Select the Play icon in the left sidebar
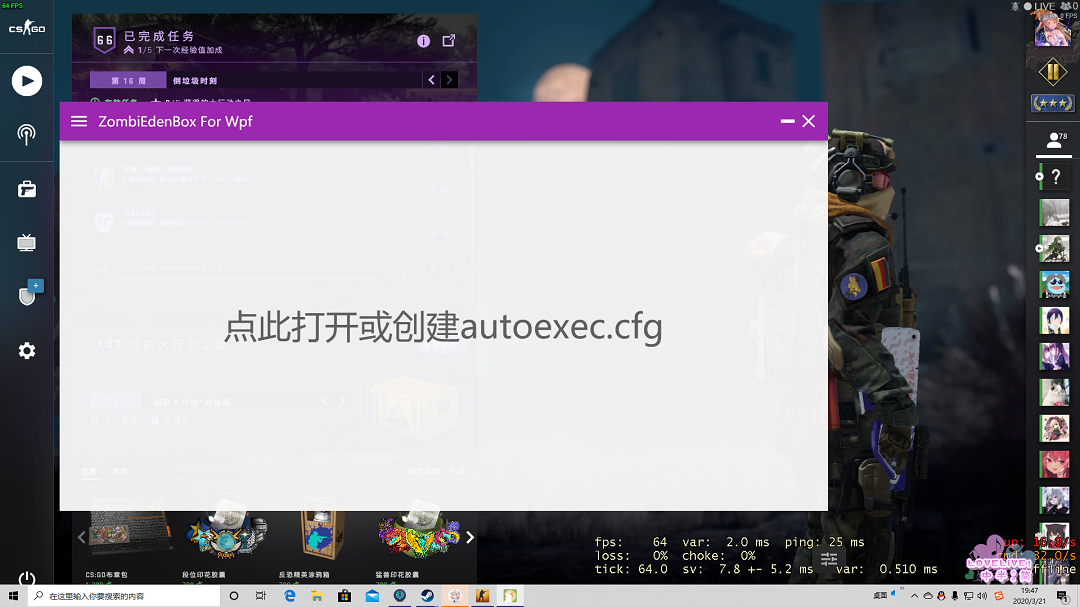The height and width of the screenshot is (607, 1080). click(27, 81)
